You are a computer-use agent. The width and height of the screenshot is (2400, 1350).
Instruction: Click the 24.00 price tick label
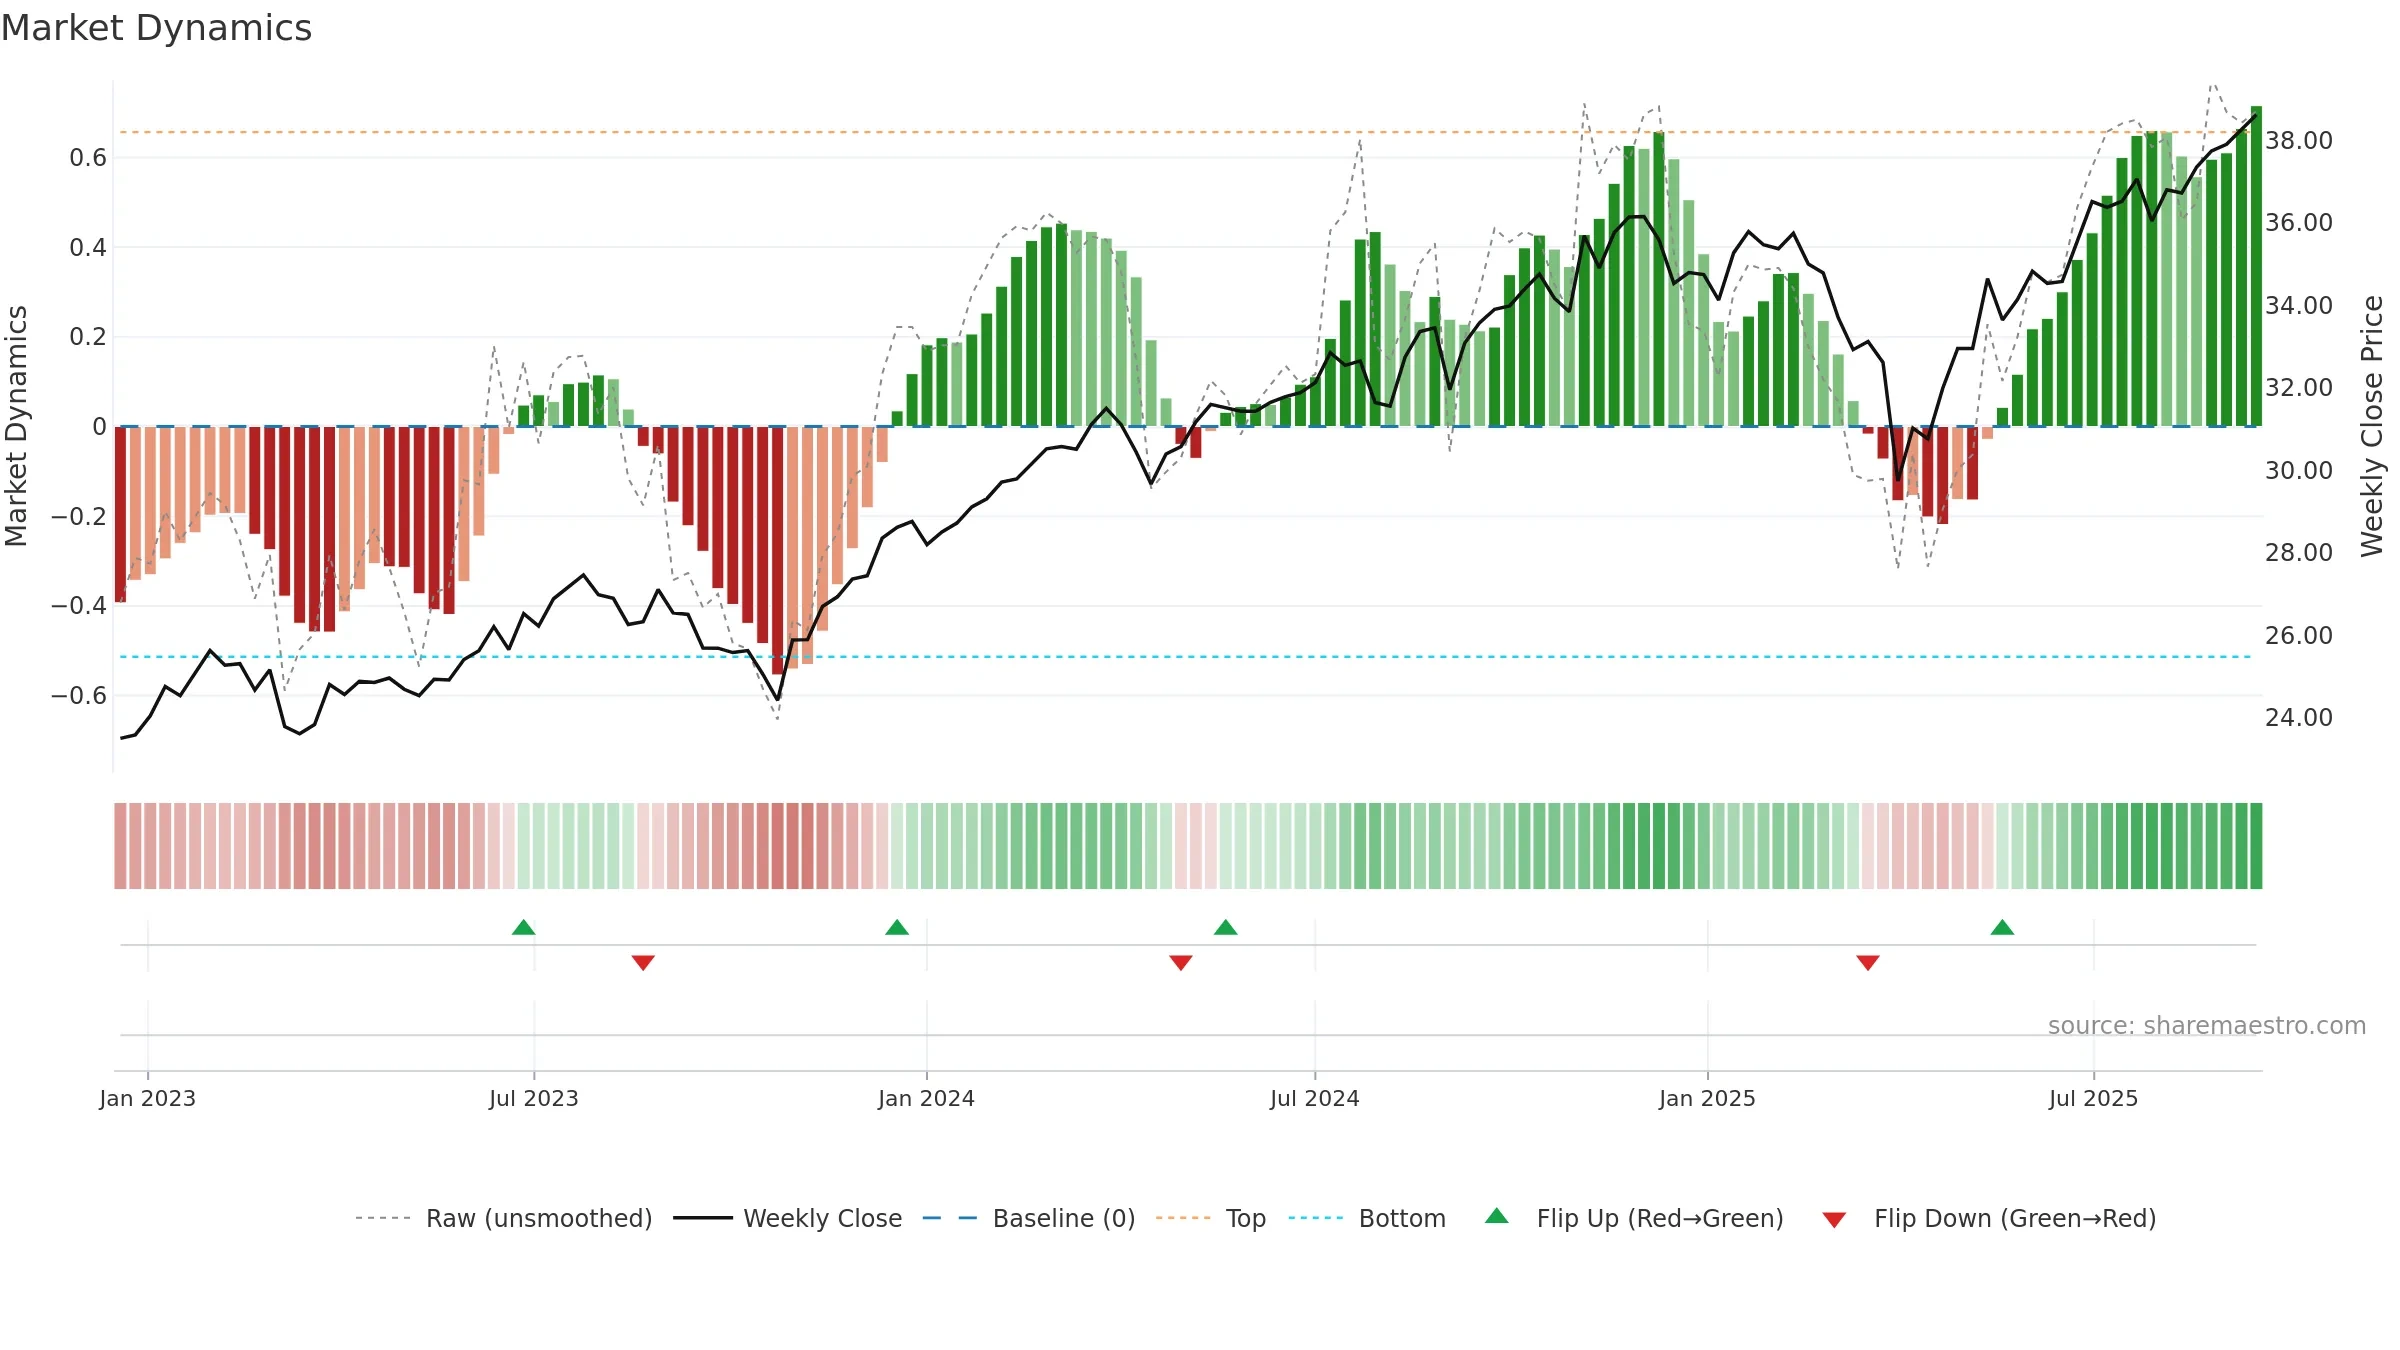point(2299,717)
